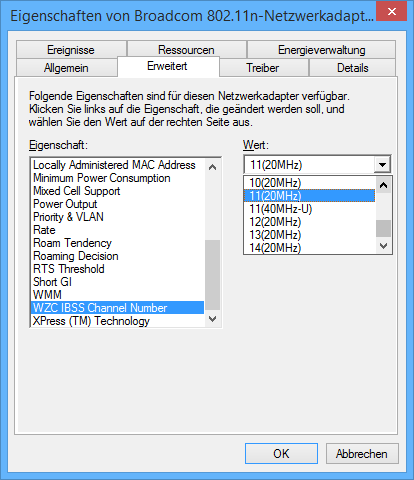Open the Energieverwaltung tab
The height and width of the screenshot is (480, 414).
[x=321, y=50]
